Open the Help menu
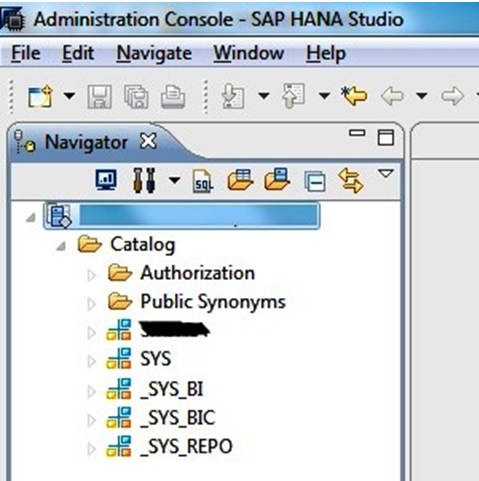 pos(326,53)
